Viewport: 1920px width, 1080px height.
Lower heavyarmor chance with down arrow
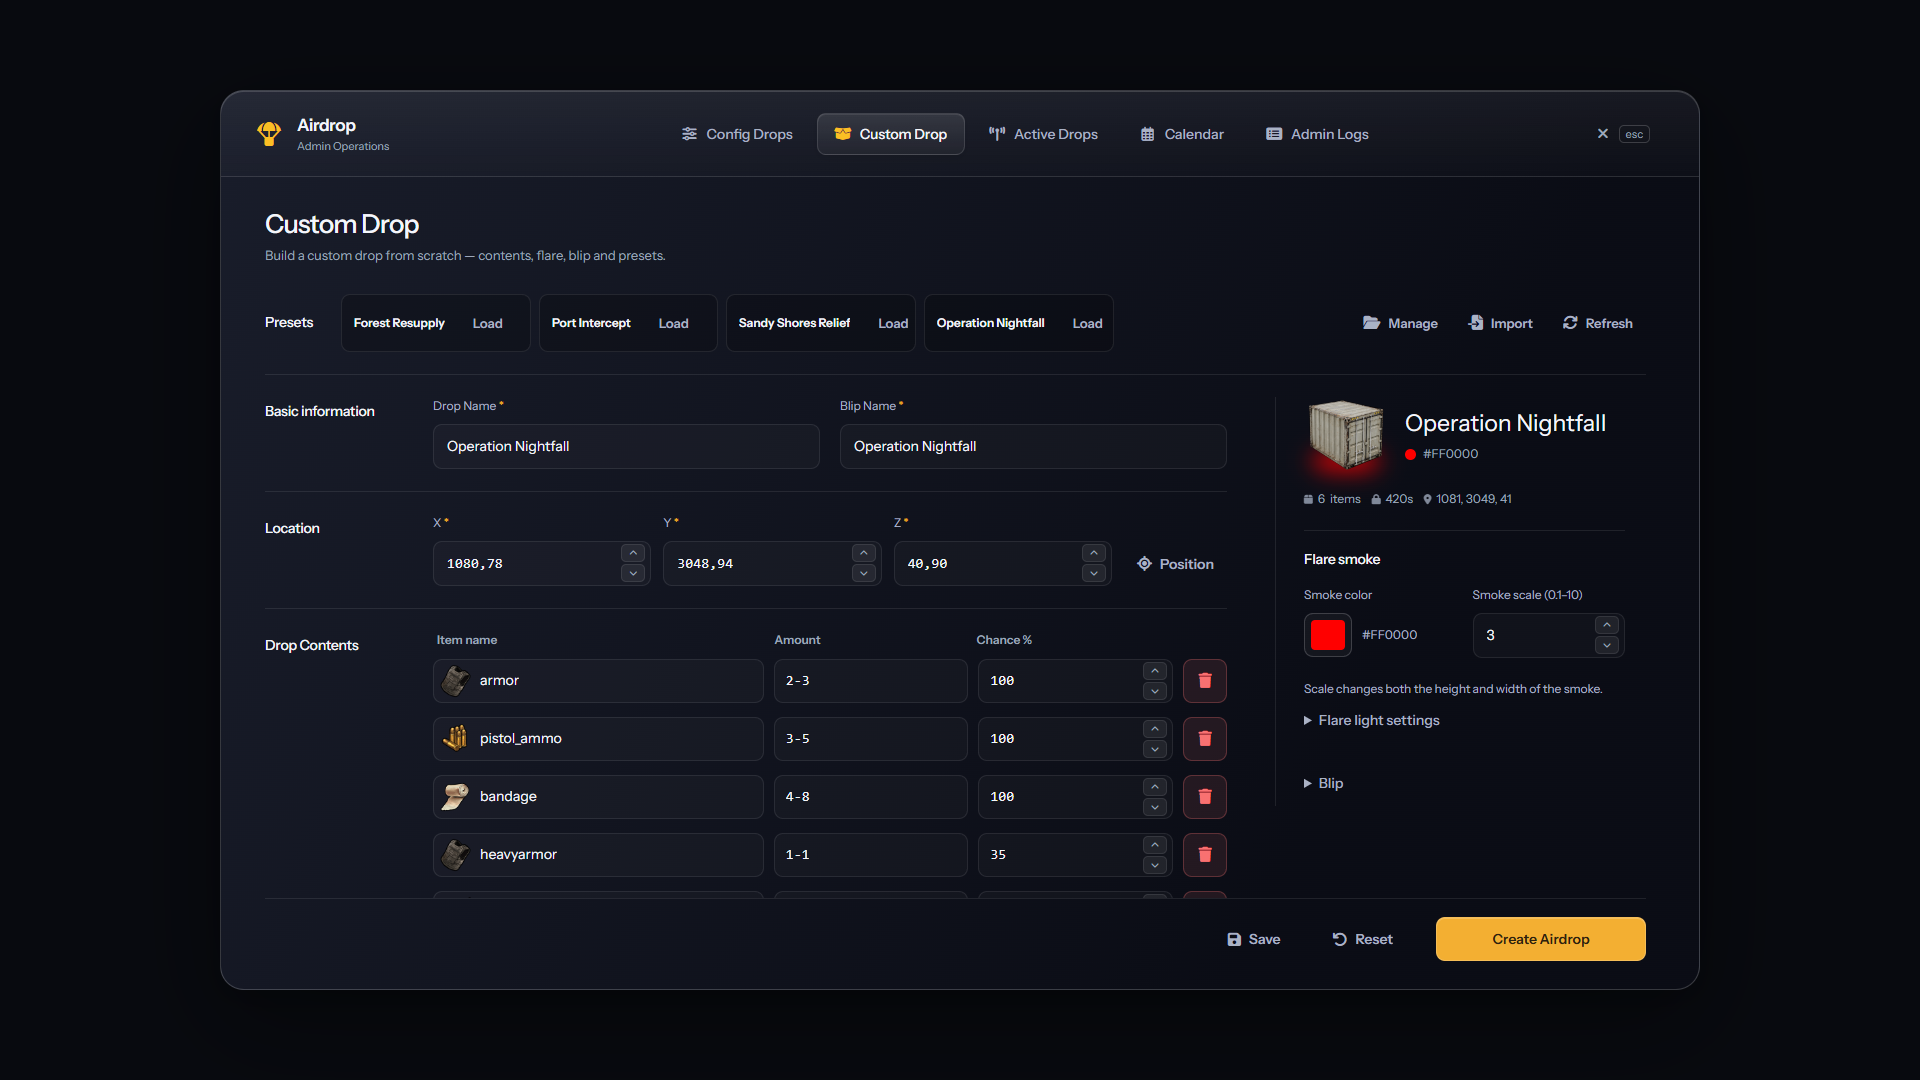[1155, 865]
